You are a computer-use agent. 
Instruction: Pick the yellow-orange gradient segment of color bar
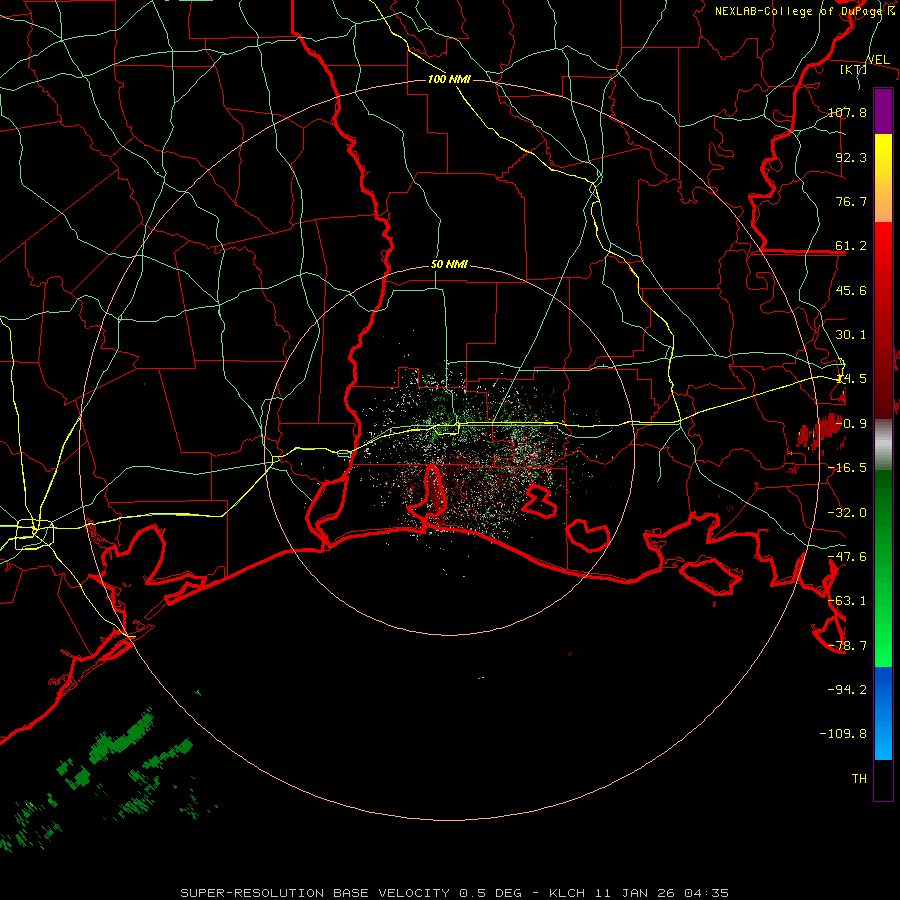click(x=883, y=178)
